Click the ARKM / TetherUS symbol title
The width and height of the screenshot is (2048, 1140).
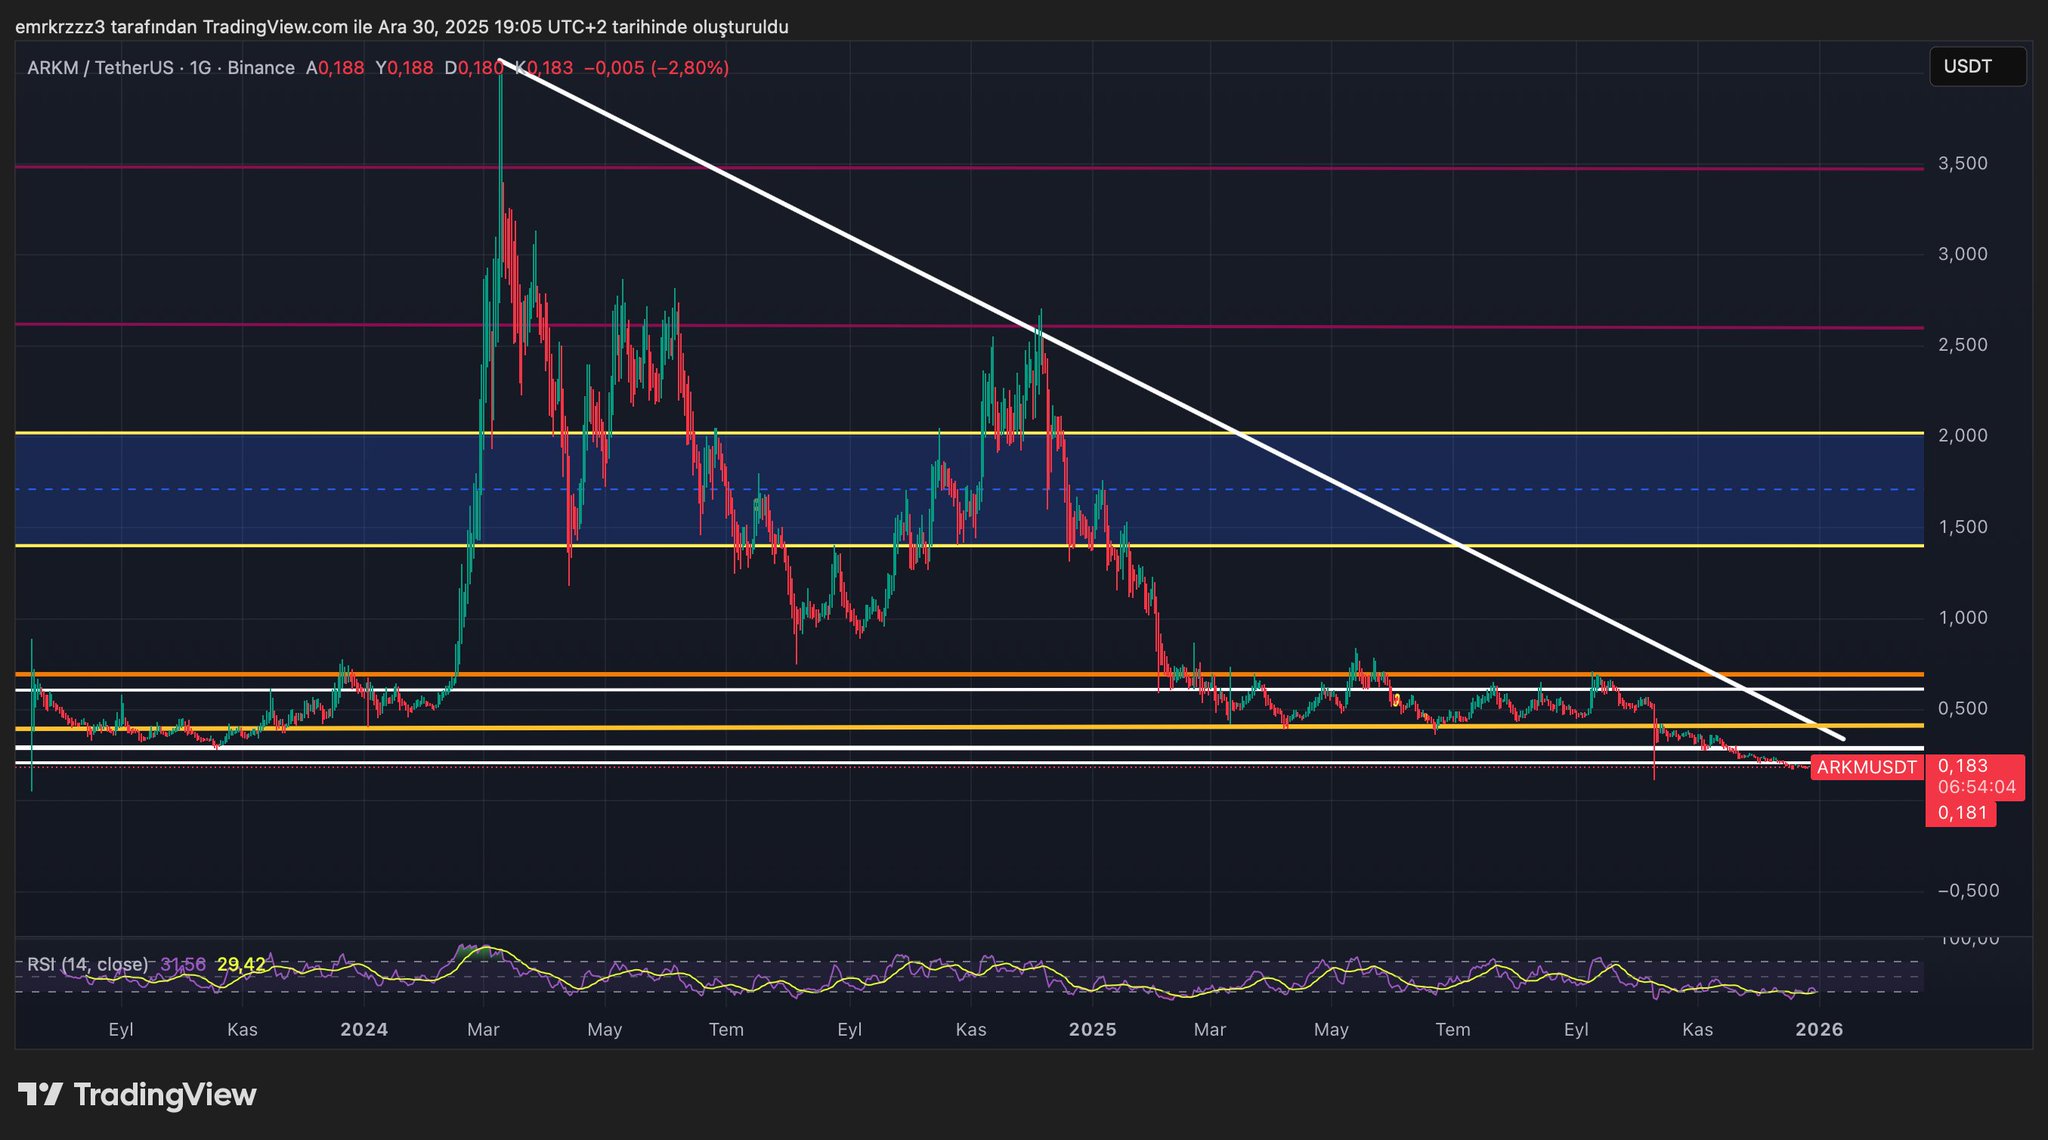point(99,68)
